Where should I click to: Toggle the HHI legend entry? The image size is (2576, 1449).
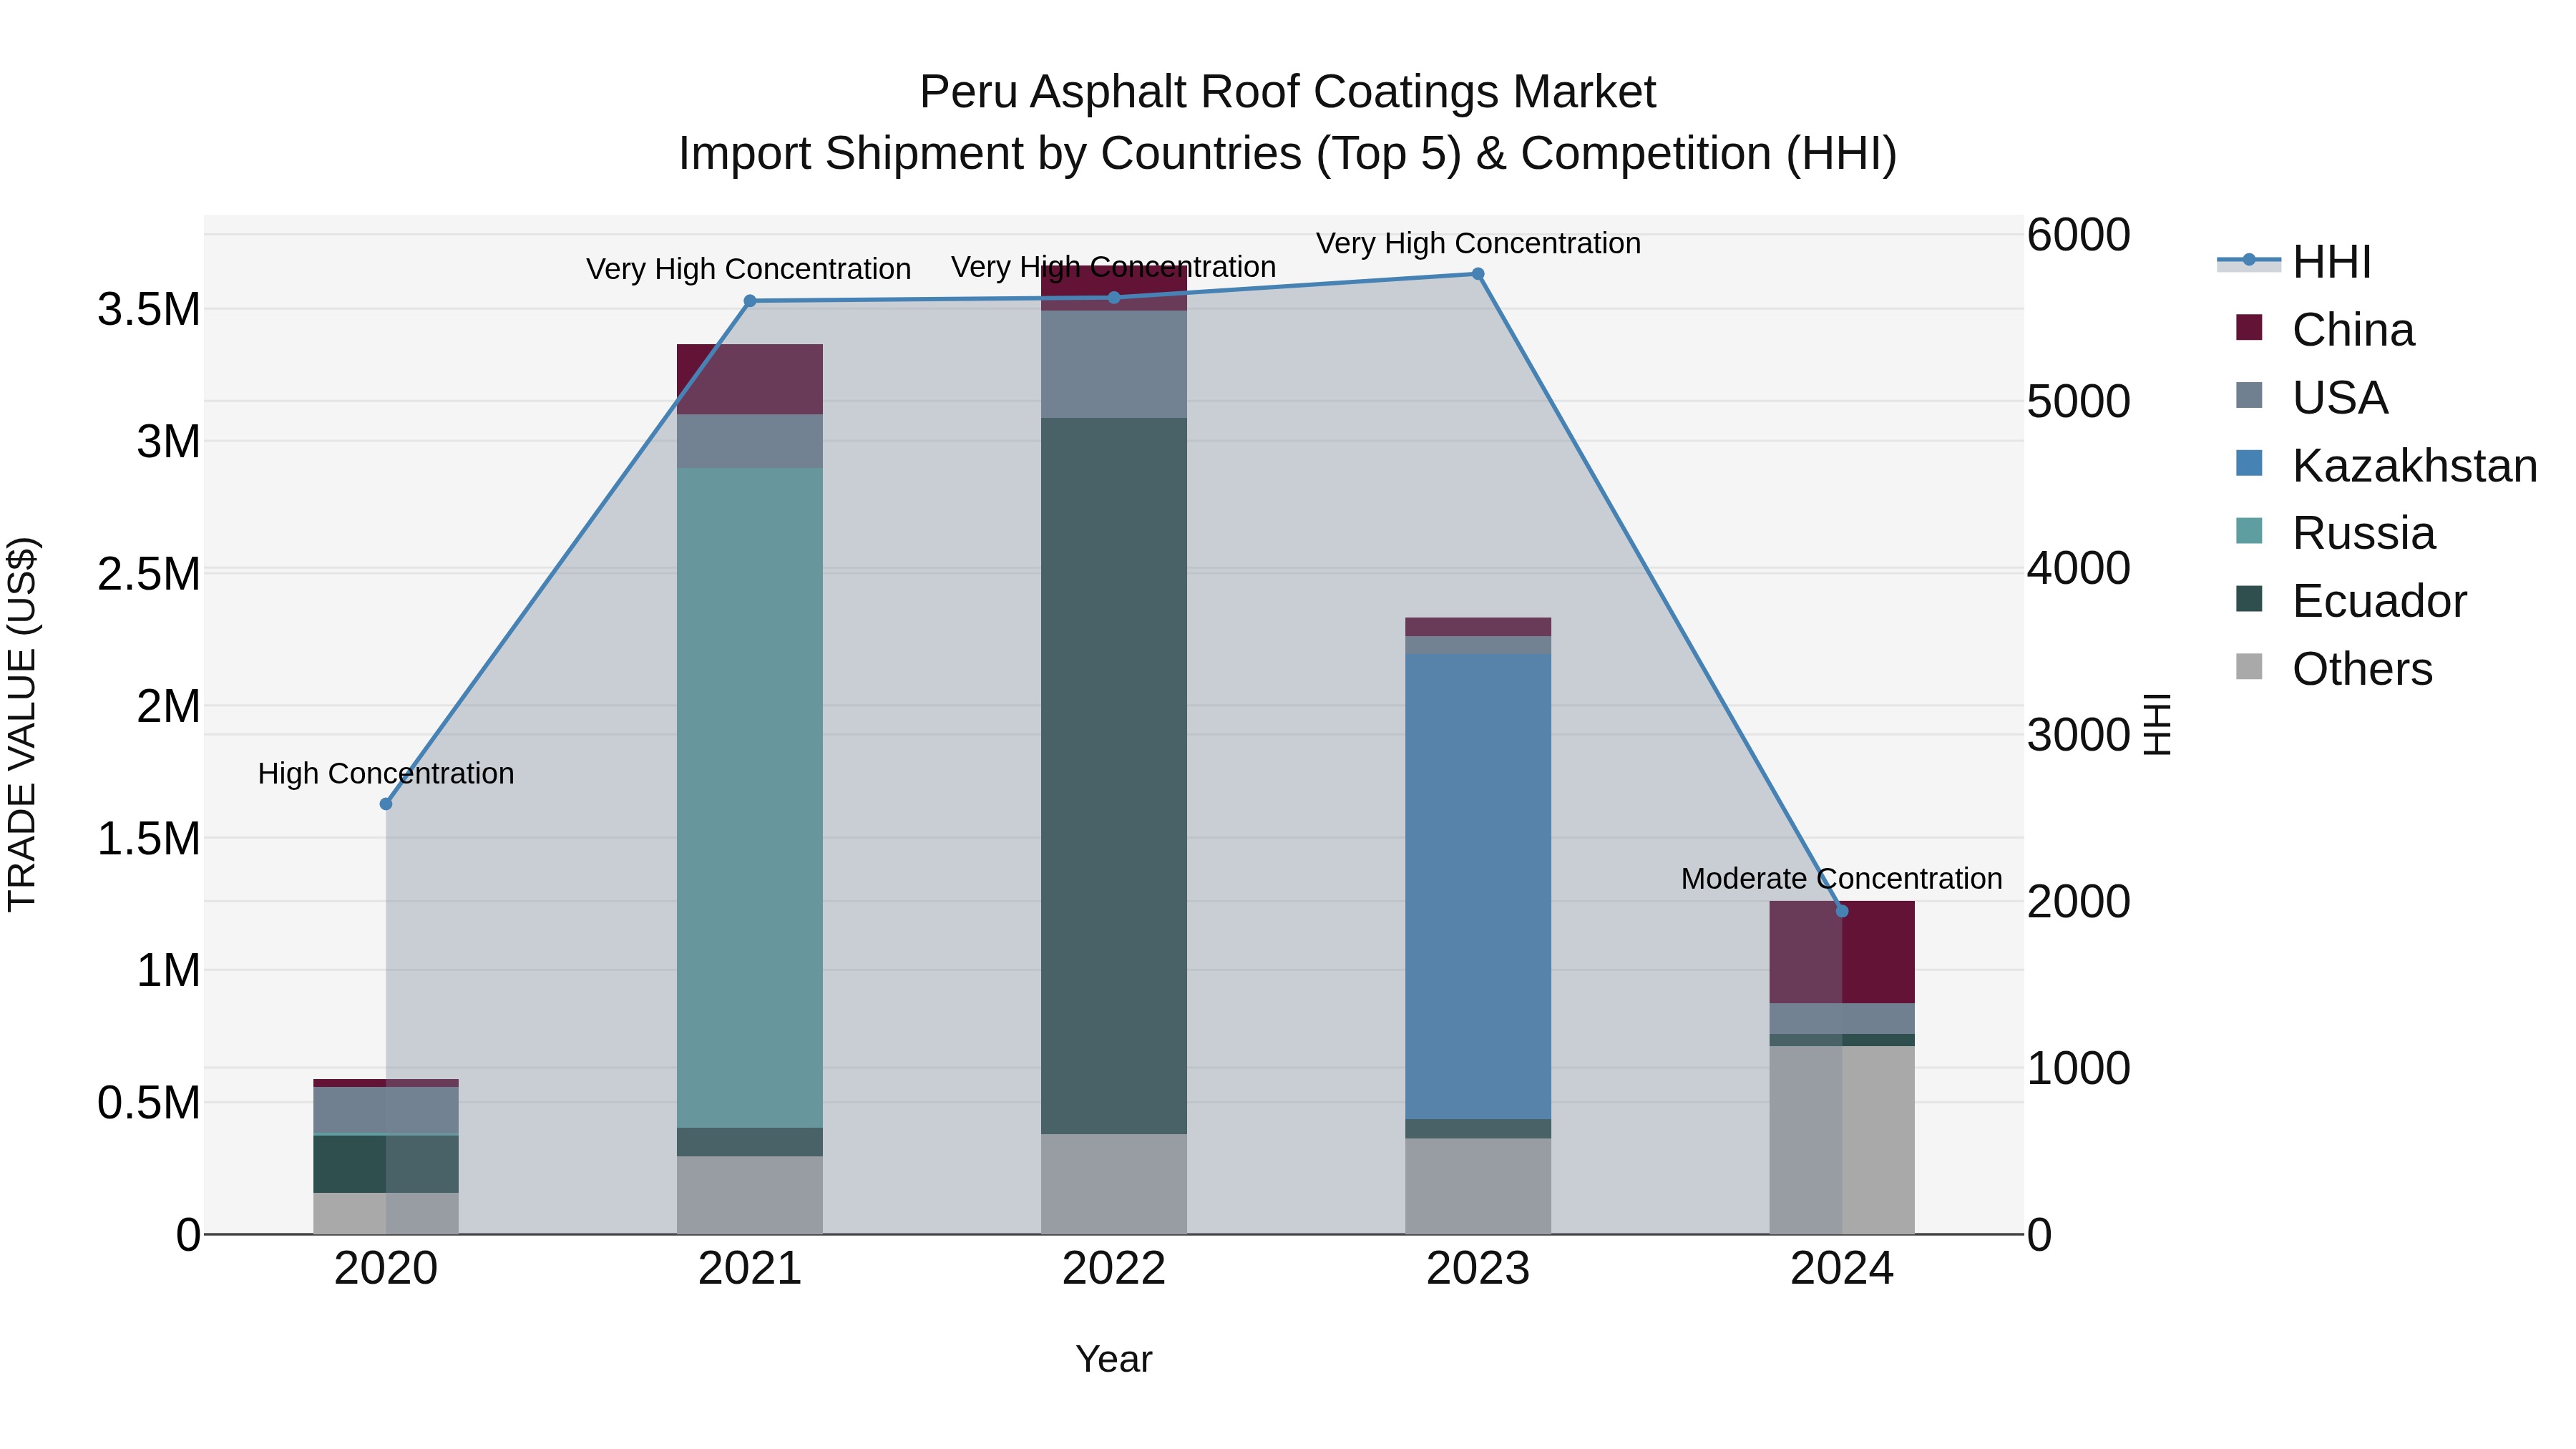coord(2295,262)
